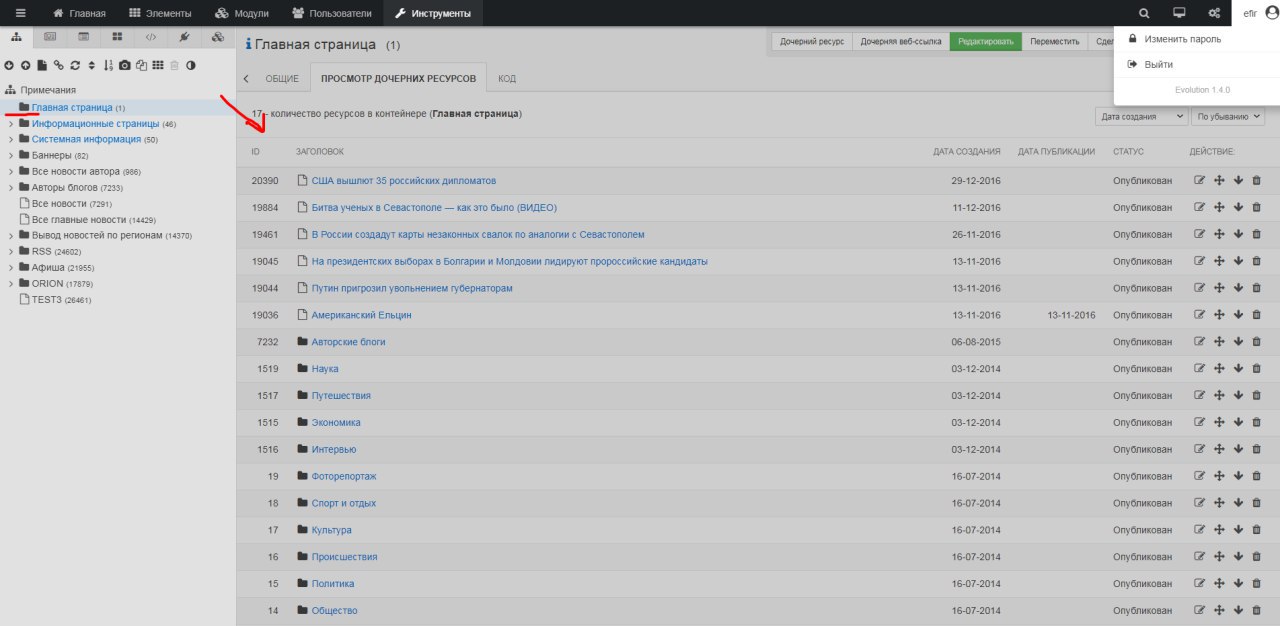Open the Элементы top menu

click(x=160, y=13)
